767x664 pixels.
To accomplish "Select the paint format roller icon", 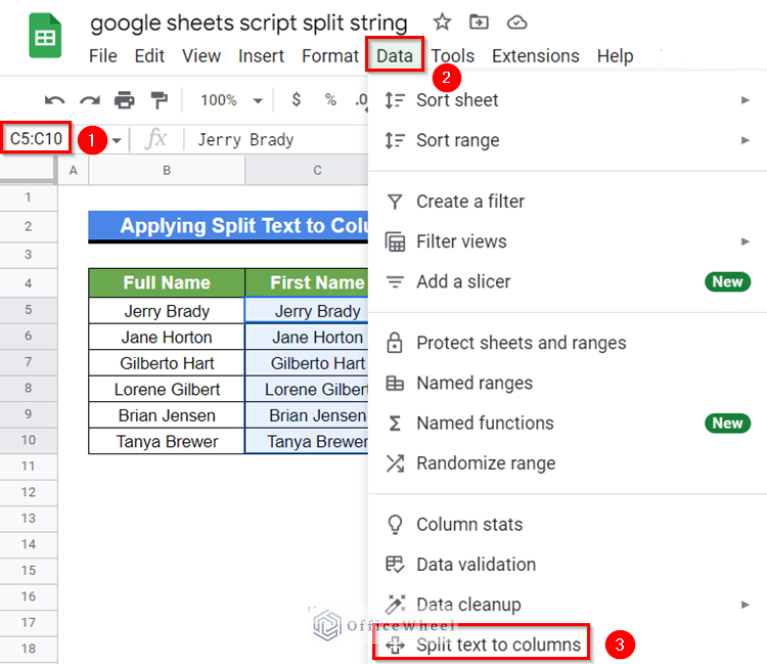I will pyautogui.click(x=159, y=100).
